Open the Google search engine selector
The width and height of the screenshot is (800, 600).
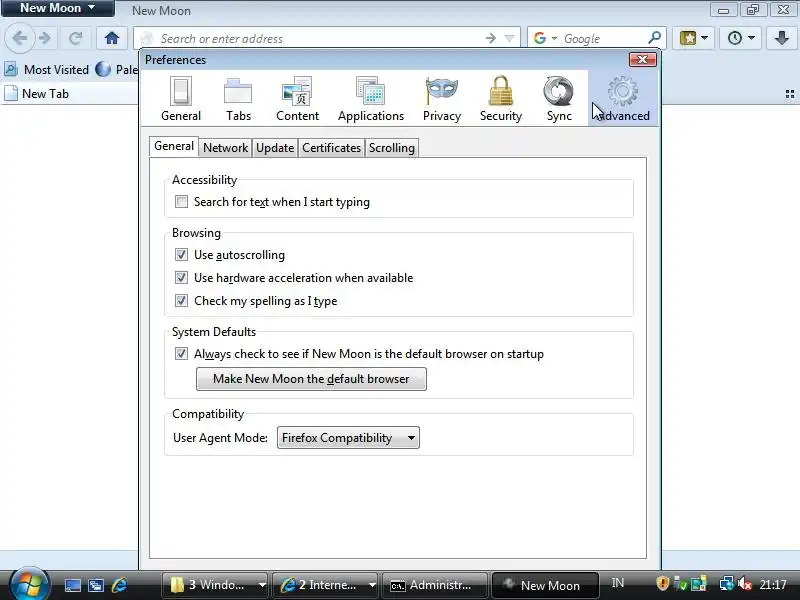(545, 38)
